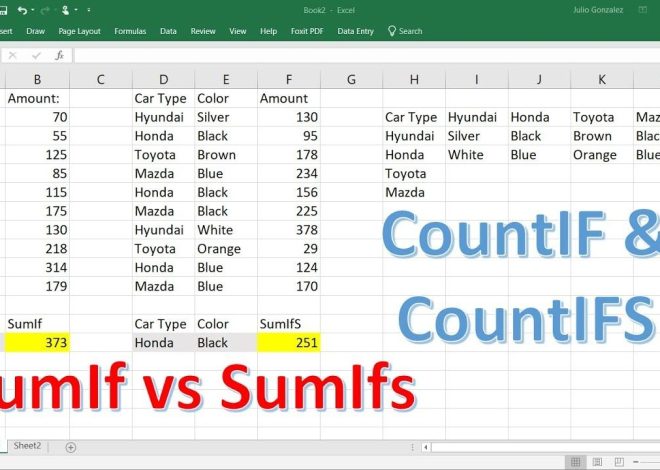Click the gray criteria cell 'Honda'
Image resolution: width=660 pixels, height=470 pixels.
[163, 343]
